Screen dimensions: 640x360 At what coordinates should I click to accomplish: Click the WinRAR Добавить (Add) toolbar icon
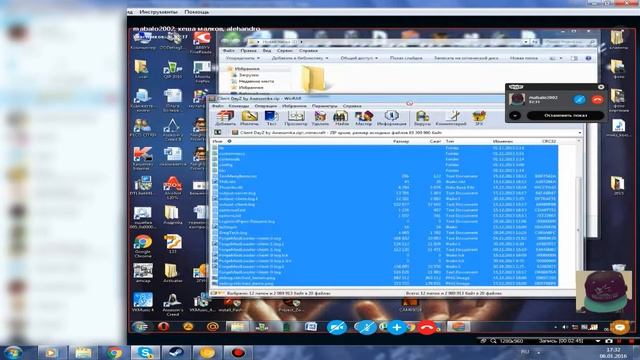(x=225, y=118)
